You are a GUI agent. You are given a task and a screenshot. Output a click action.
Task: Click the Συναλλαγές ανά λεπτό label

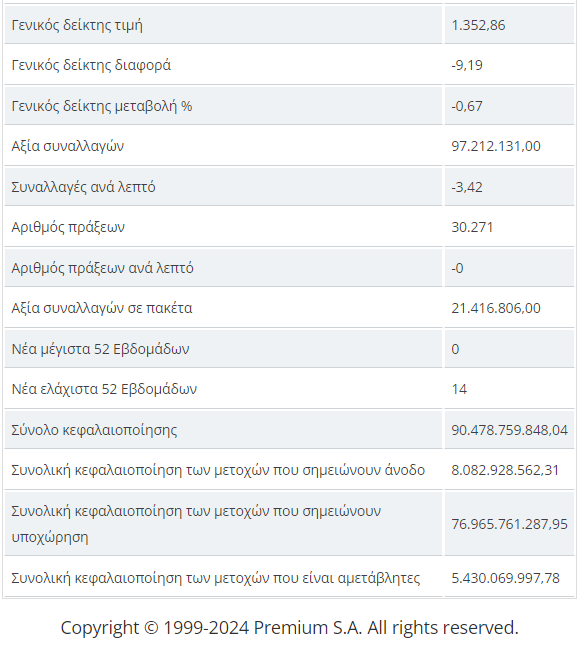pos(83,187)
